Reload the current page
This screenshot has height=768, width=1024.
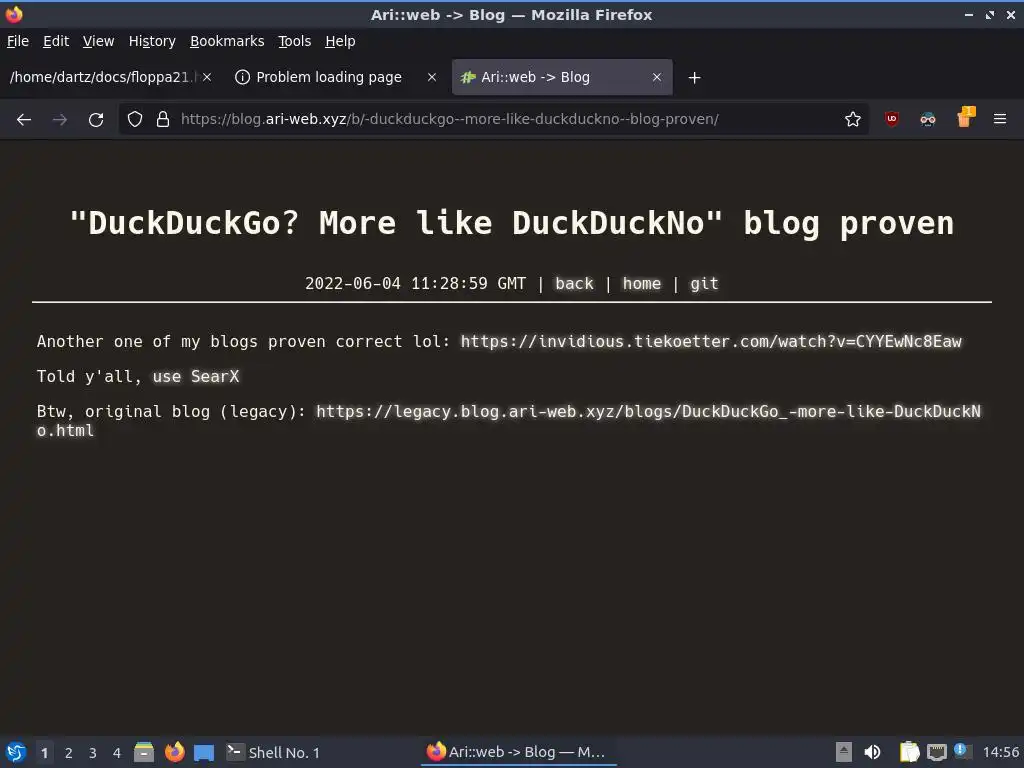[x=96, y=120]
